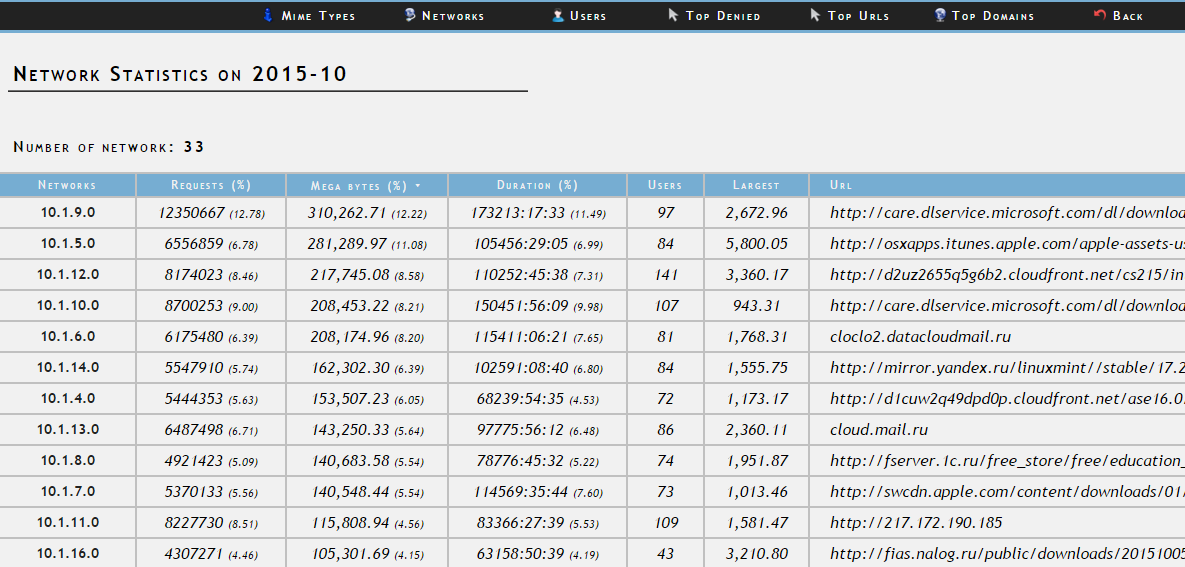Open the Top Domains menu item
The width and height of the screenshot is (1185, 567).
click(993, 15)
